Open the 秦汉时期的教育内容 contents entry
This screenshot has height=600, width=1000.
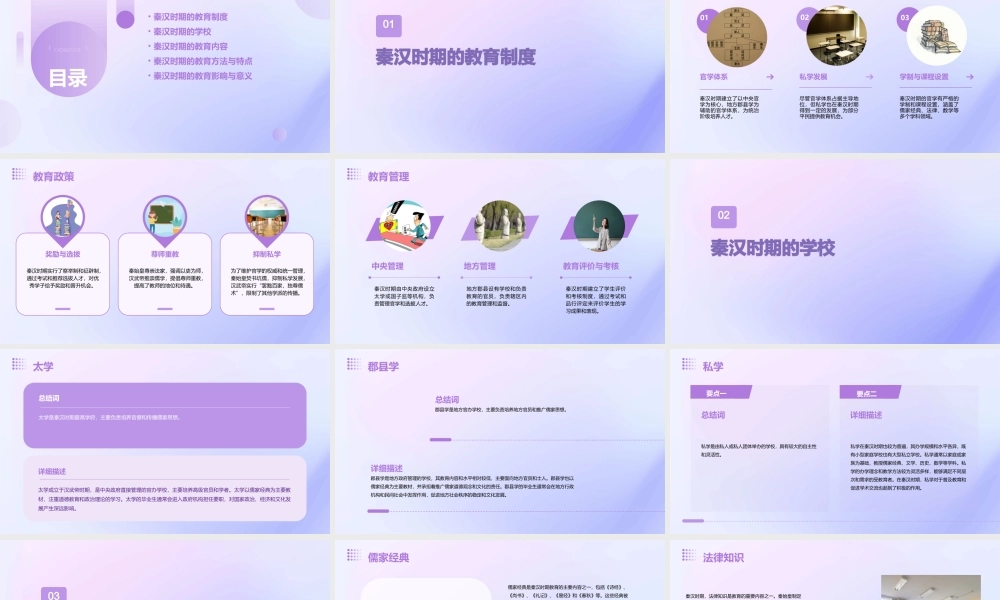click(x=190, y=46)
